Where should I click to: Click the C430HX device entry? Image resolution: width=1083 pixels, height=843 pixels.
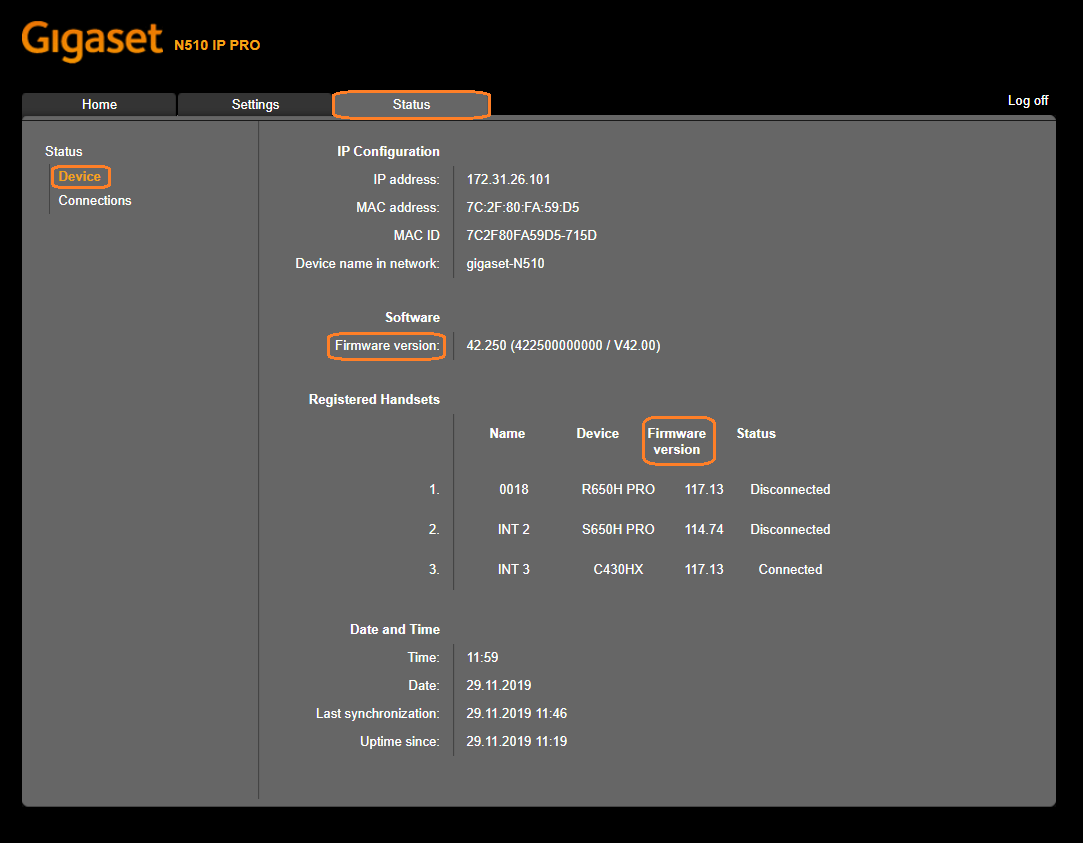tap(617, 570)
